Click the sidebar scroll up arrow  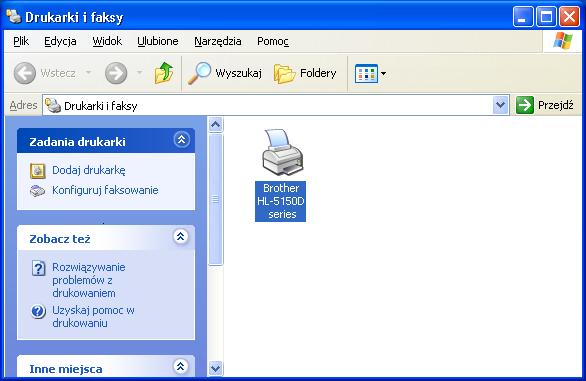(x=215, y=125)
